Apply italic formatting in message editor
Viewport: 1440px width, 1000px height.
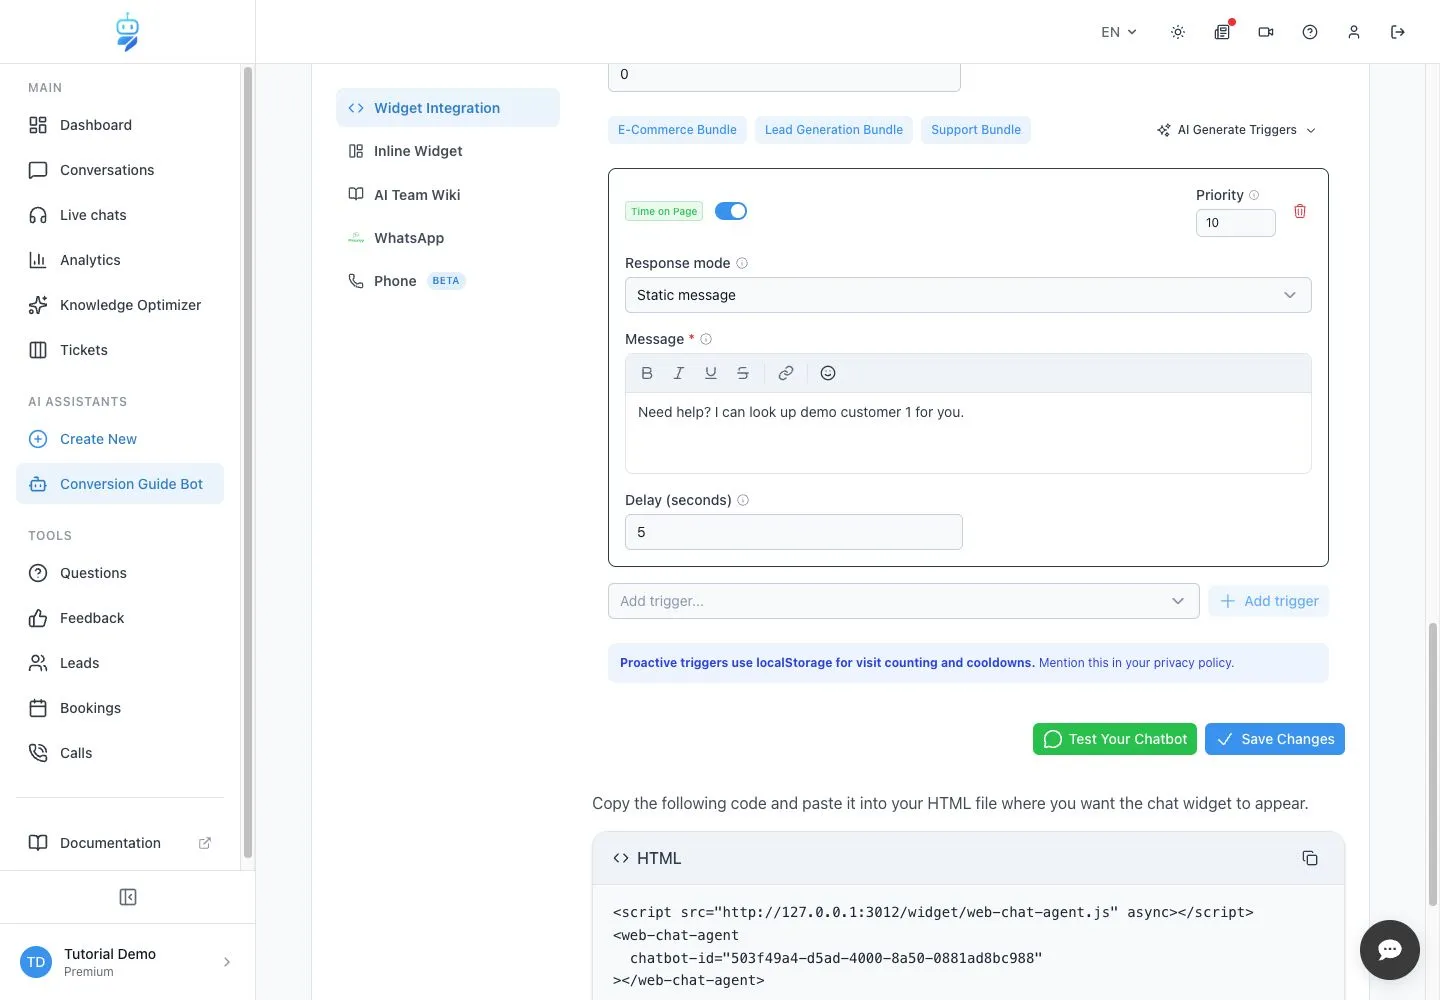(679, 373)
